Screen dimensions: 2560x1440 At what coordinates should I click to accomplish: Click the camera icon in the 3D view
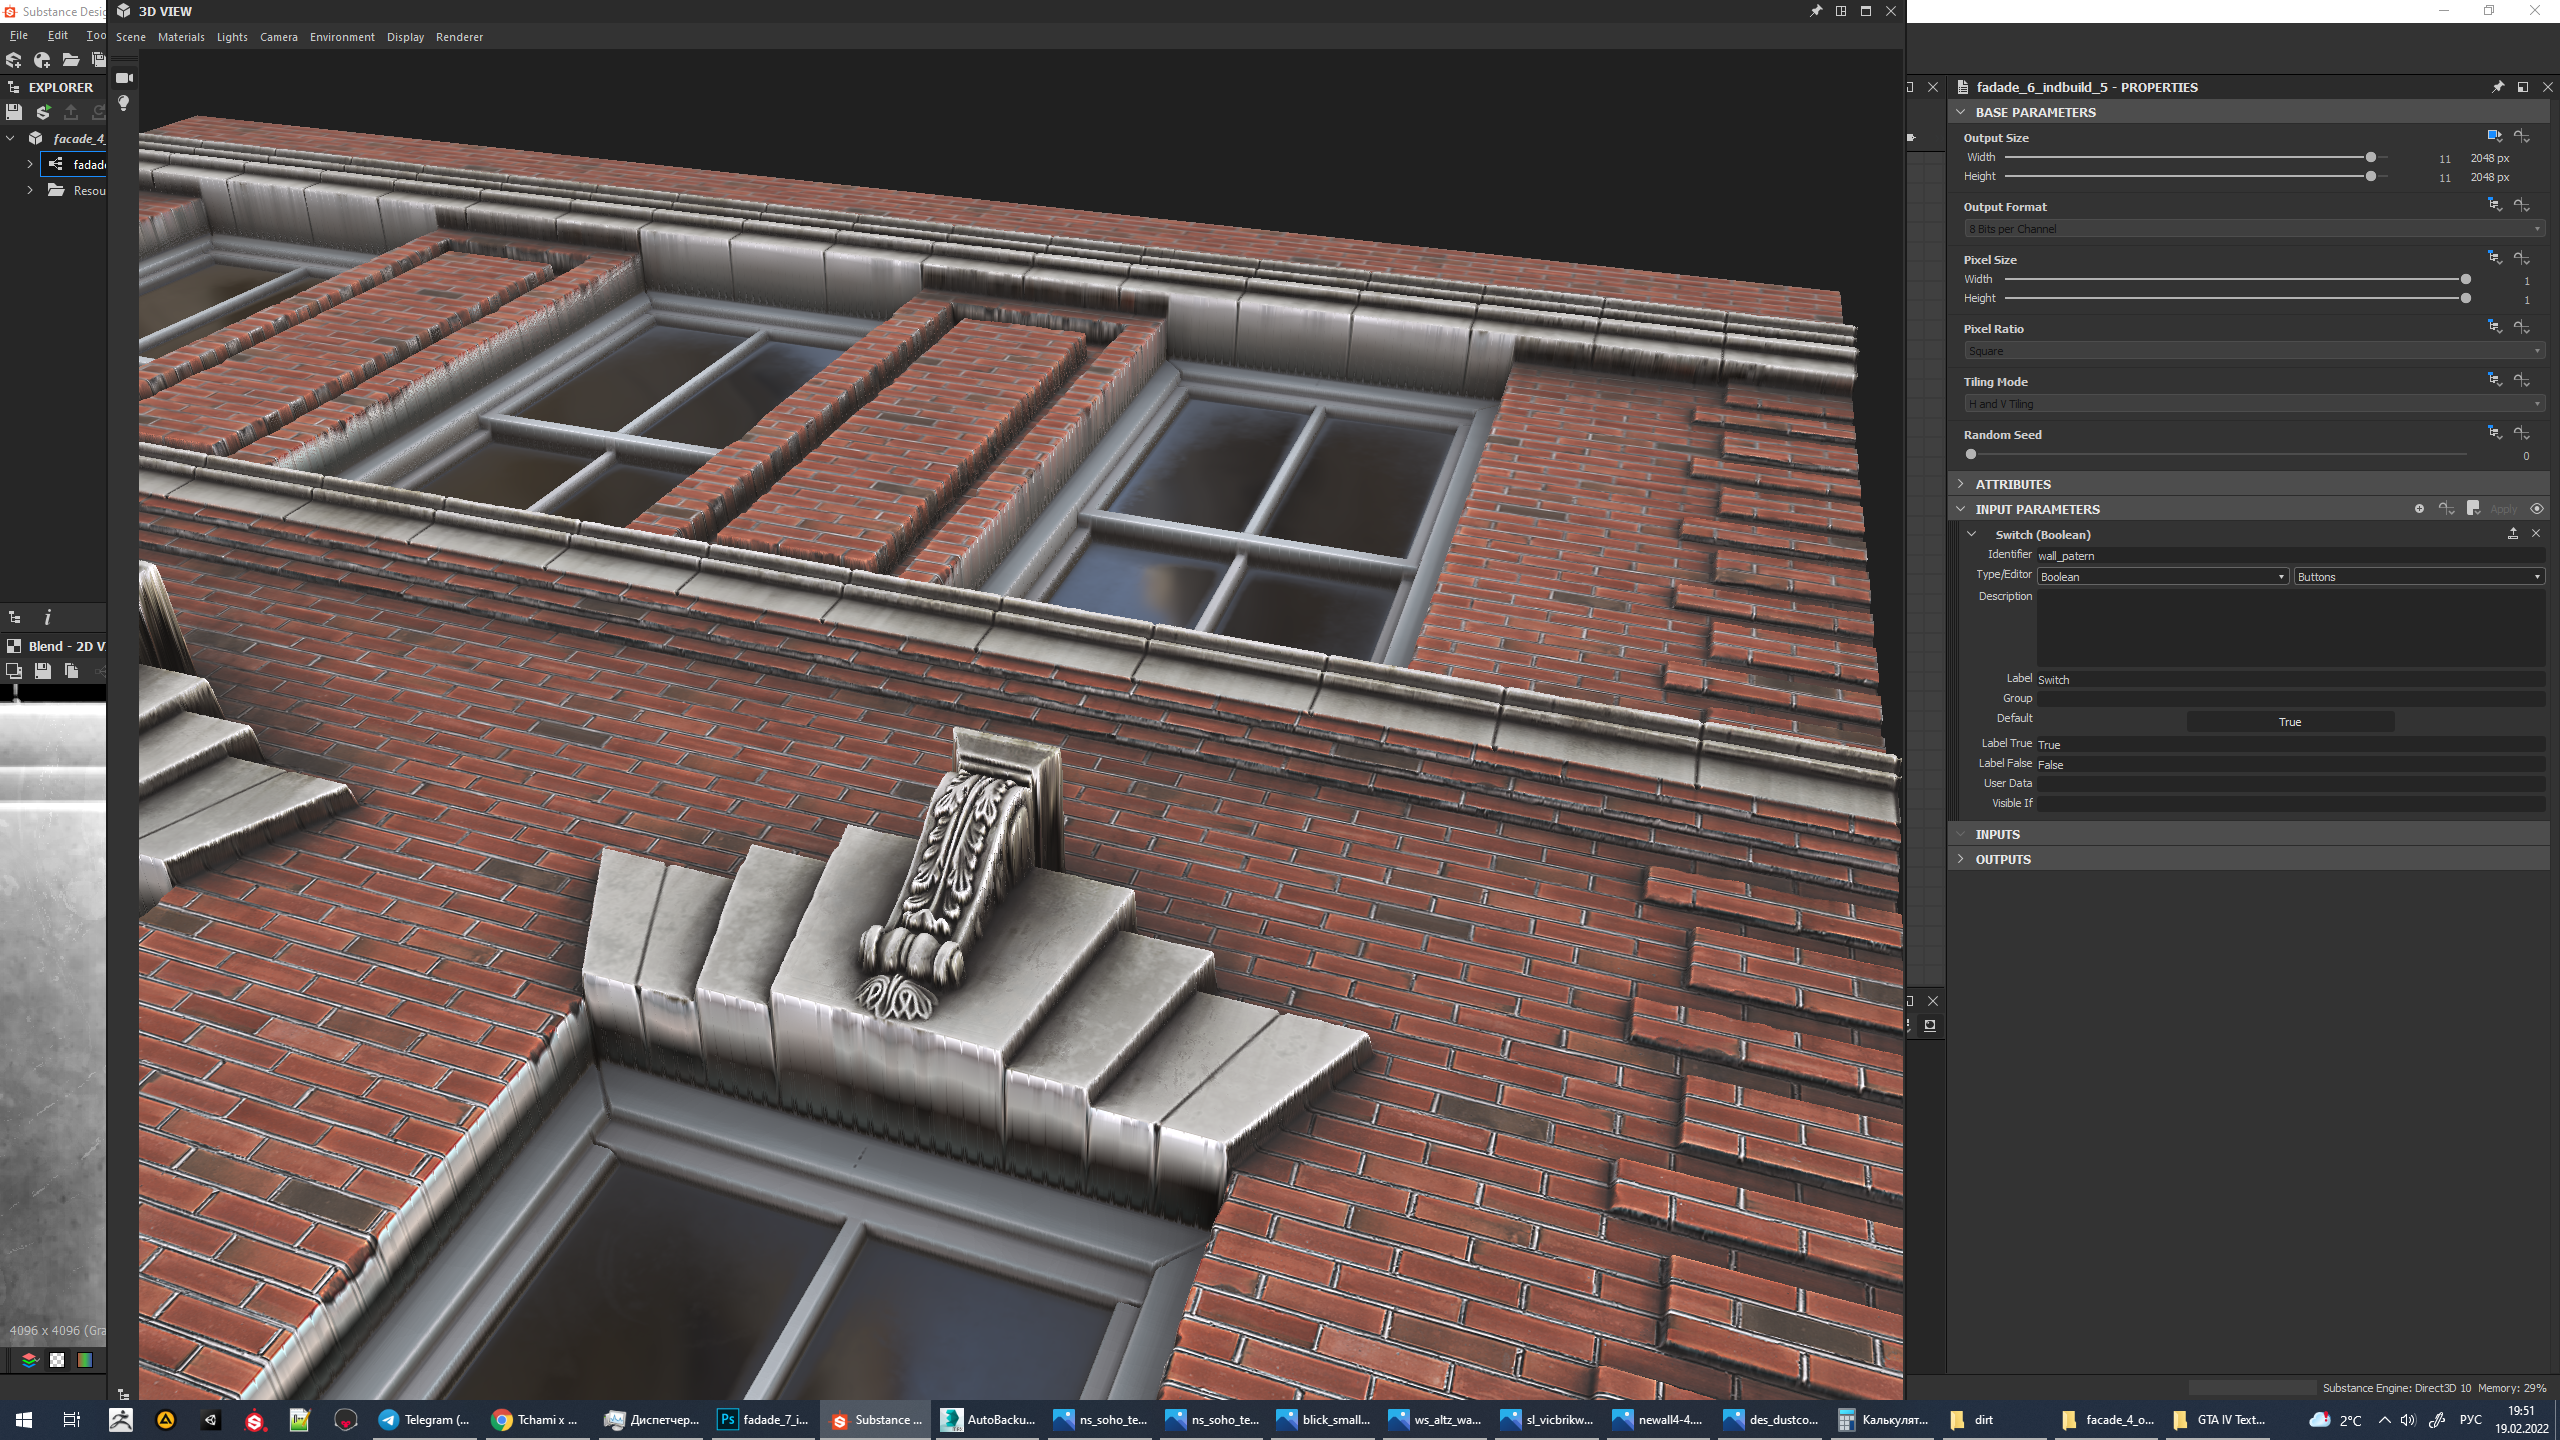[124, 78]
